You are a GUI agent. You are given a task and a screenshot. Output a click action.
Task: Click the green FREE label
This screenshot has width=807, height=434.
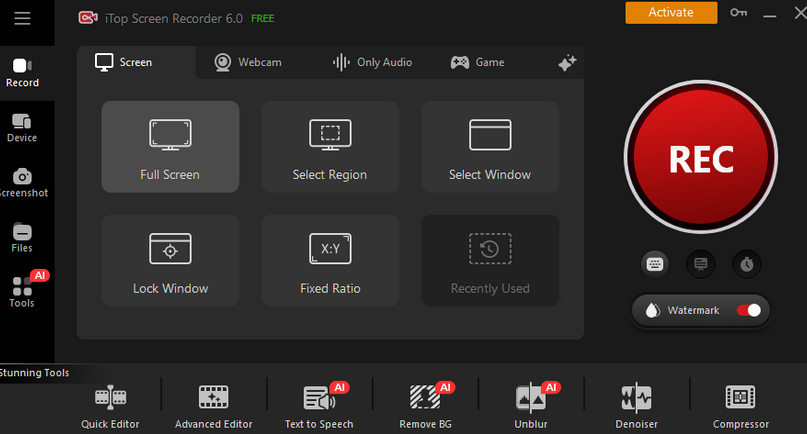coord(262,19)
